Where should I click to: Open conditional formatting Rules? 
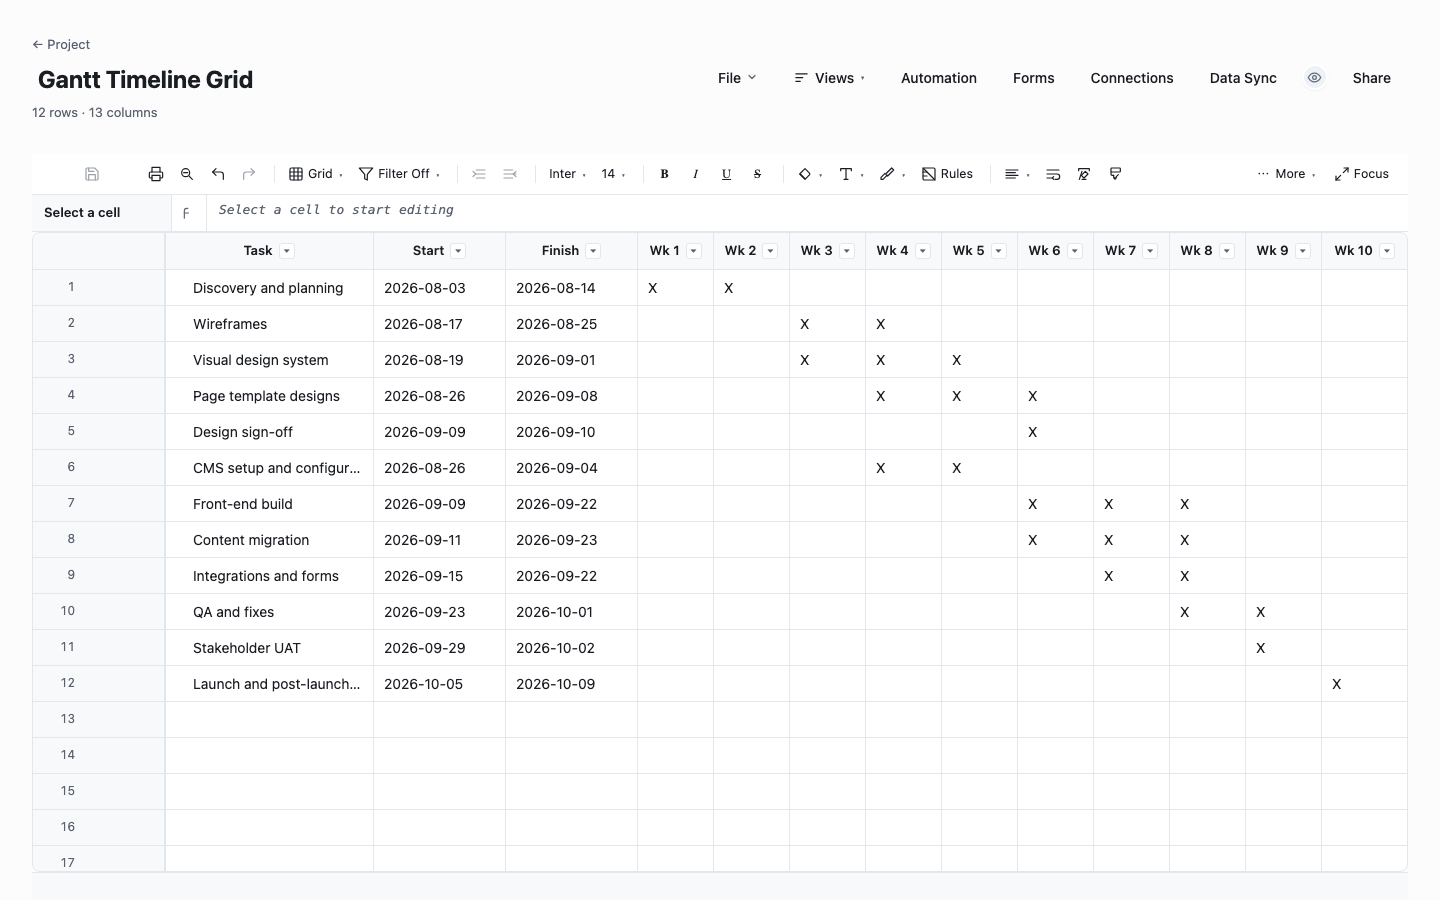[947, 174]
